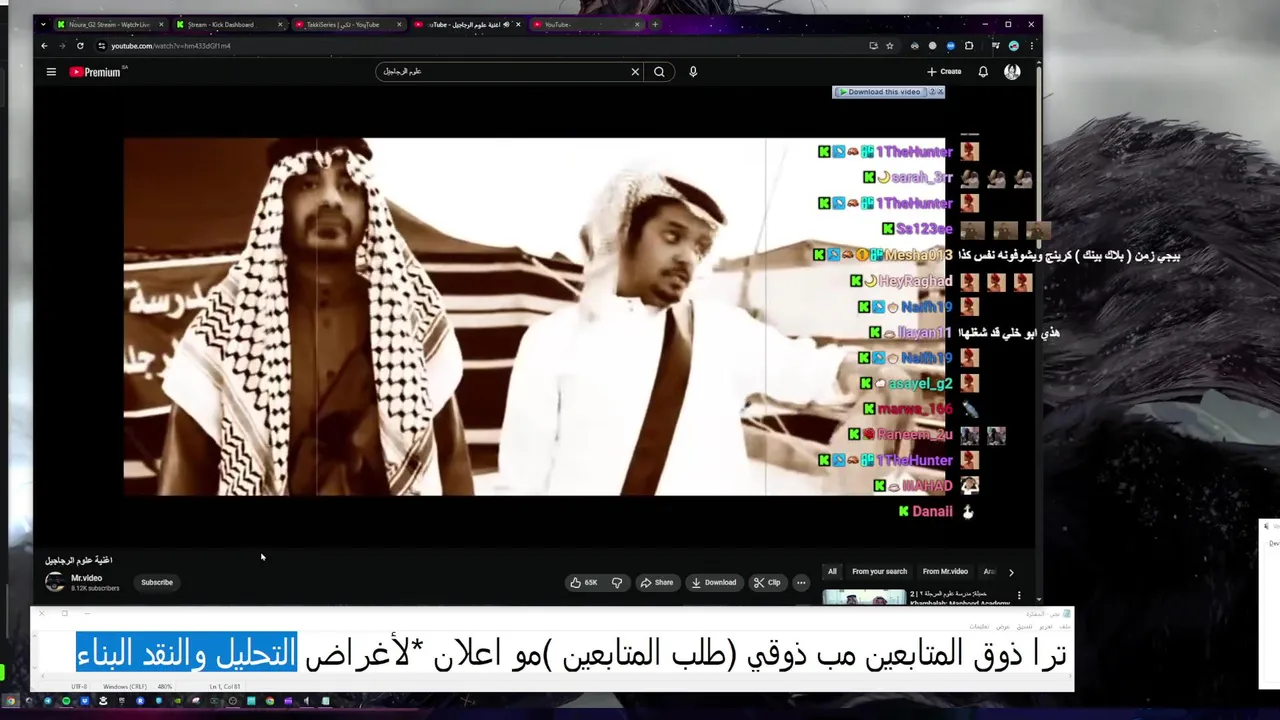Subscribe to Mr.video
Viewport: 1280px width, 720px height.
pos(157,582)
